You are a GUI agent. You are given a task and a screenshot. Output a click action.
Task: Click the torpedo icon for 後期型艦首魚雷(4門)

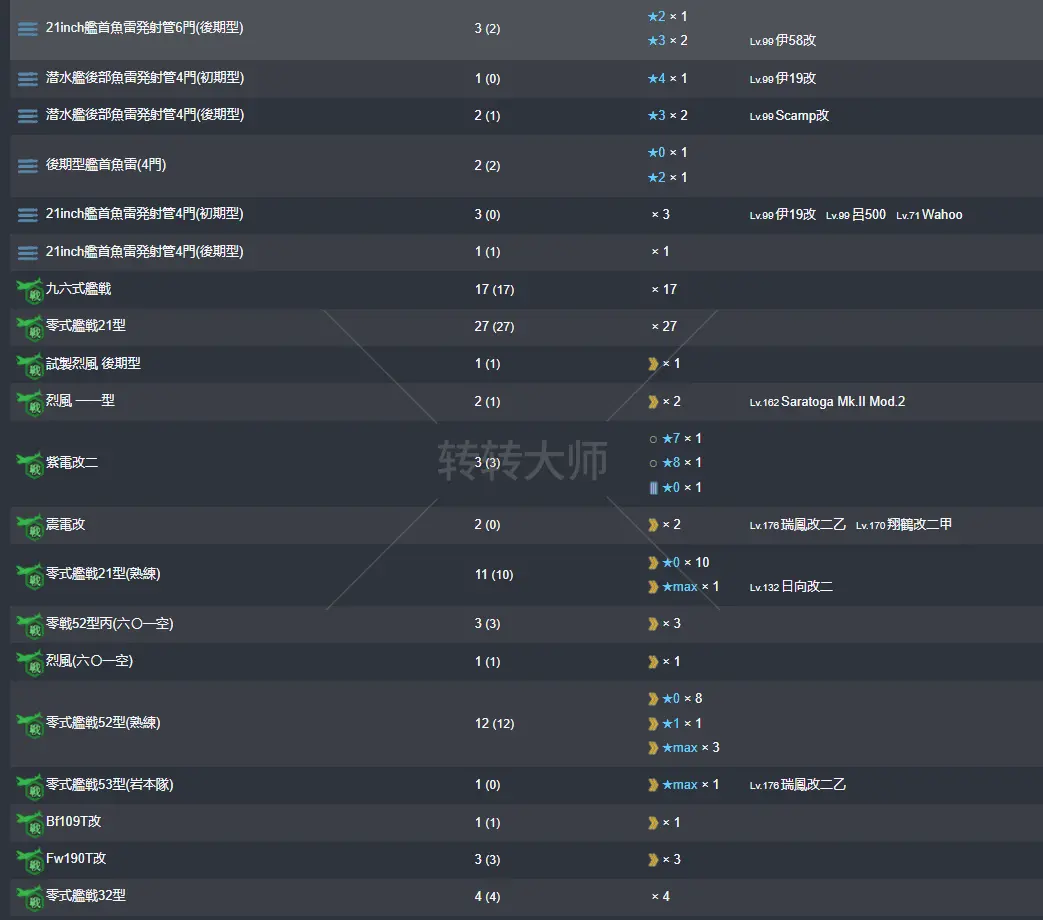(x=28, y=166)
